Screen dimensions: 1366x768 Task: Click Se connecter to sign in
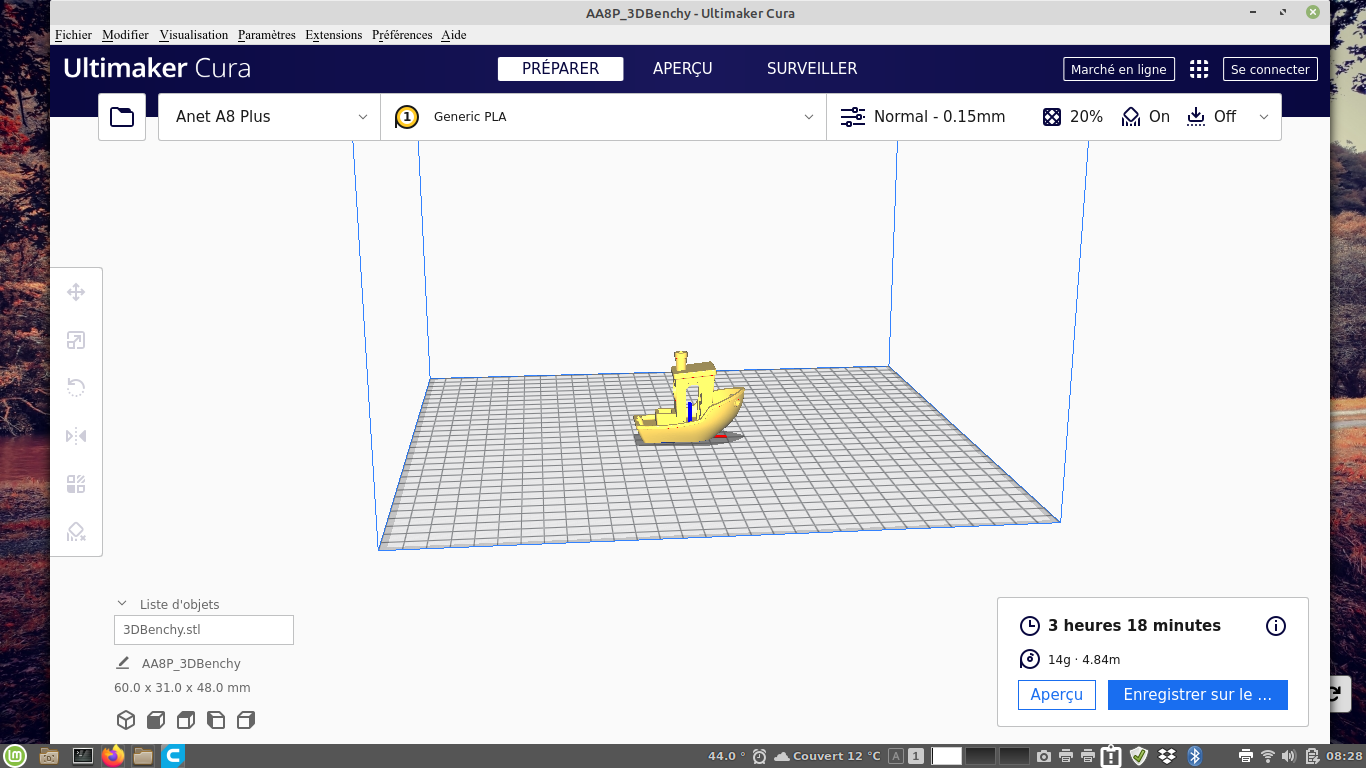[x=1270, y=69]
